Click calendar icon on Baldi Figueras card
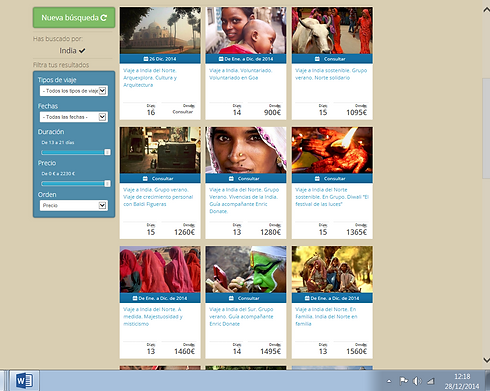Viewport: 490px width, 391px height. (x=145, y=179)
